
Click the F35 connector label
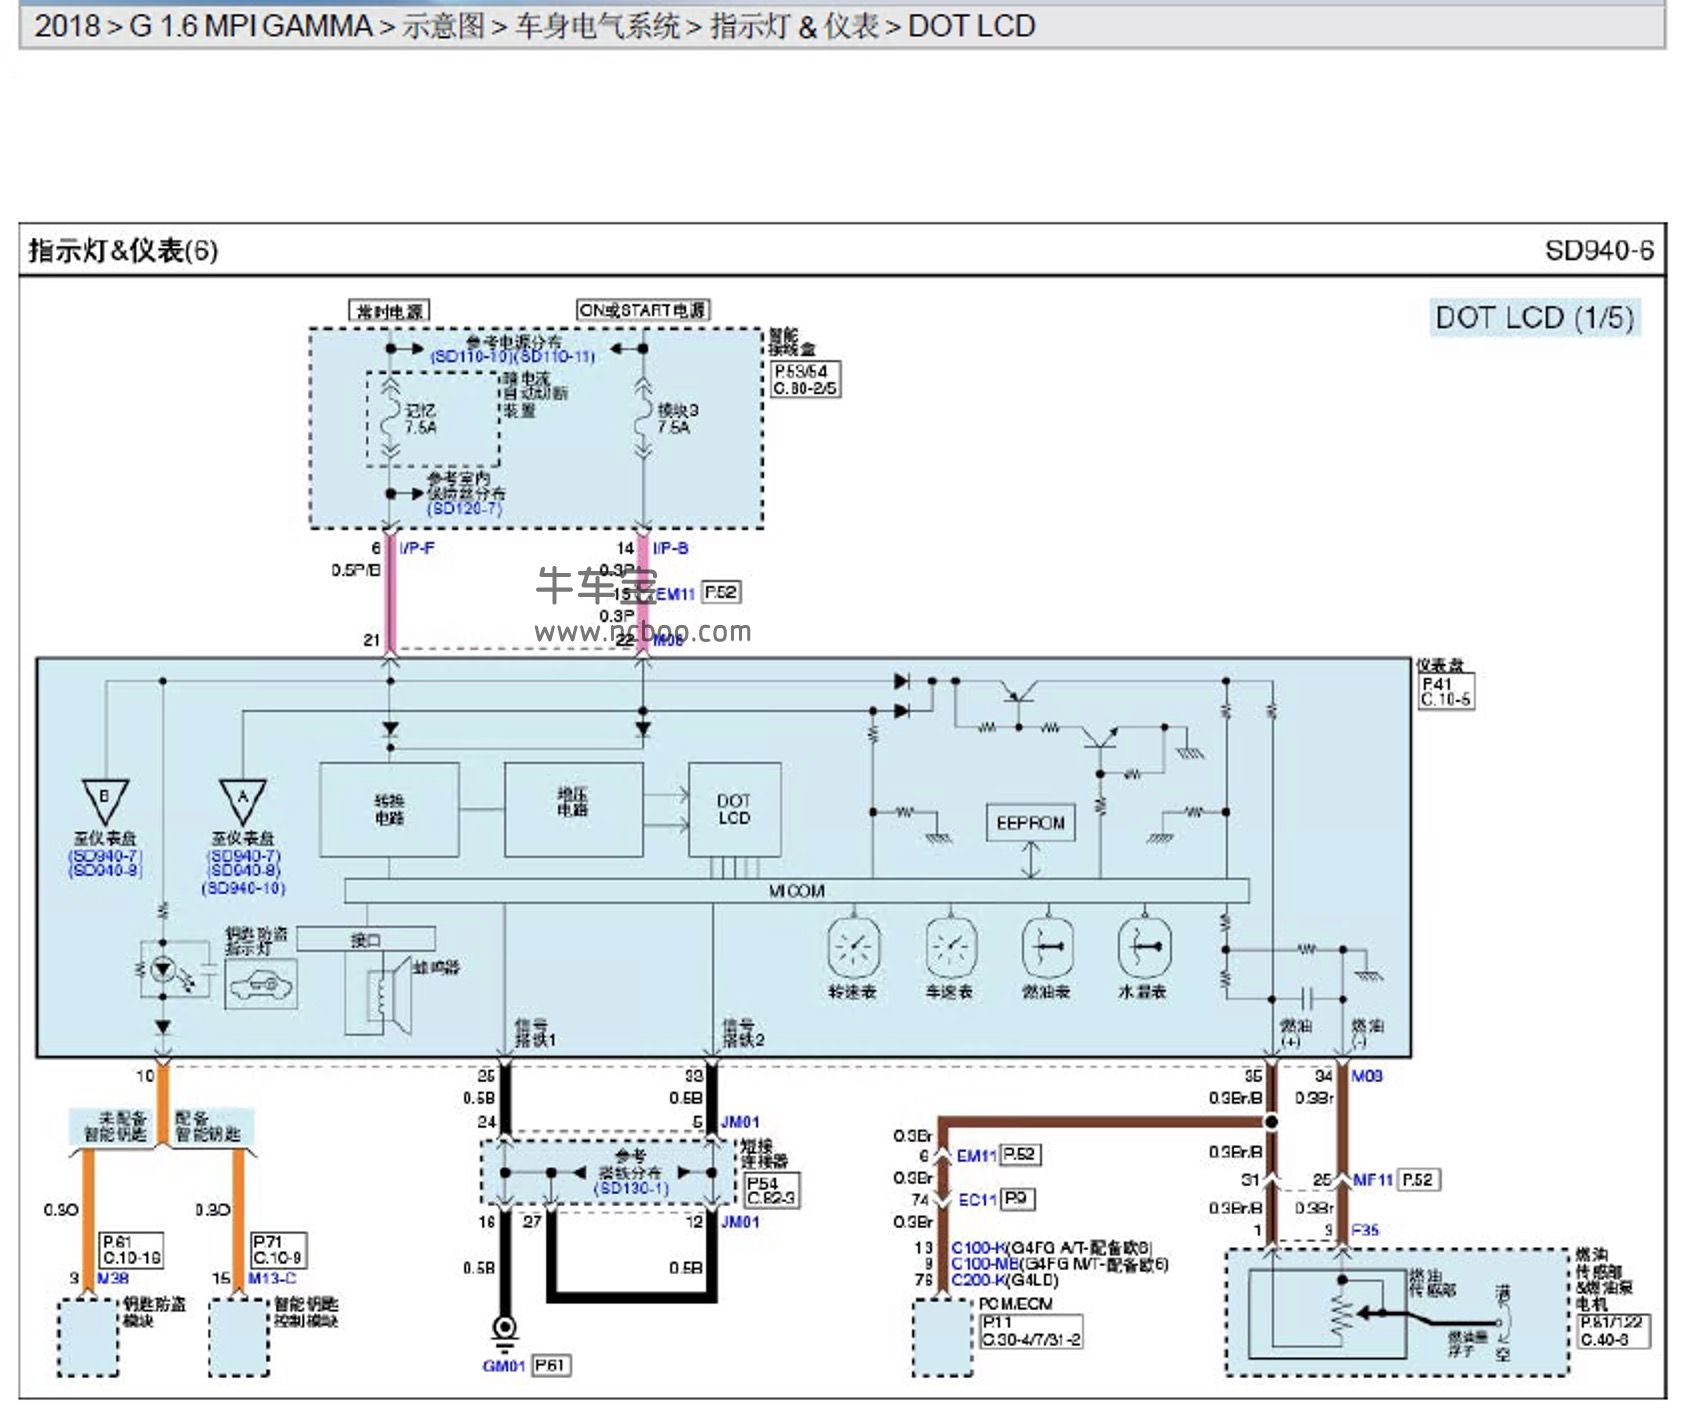tap(1365, 1230)
